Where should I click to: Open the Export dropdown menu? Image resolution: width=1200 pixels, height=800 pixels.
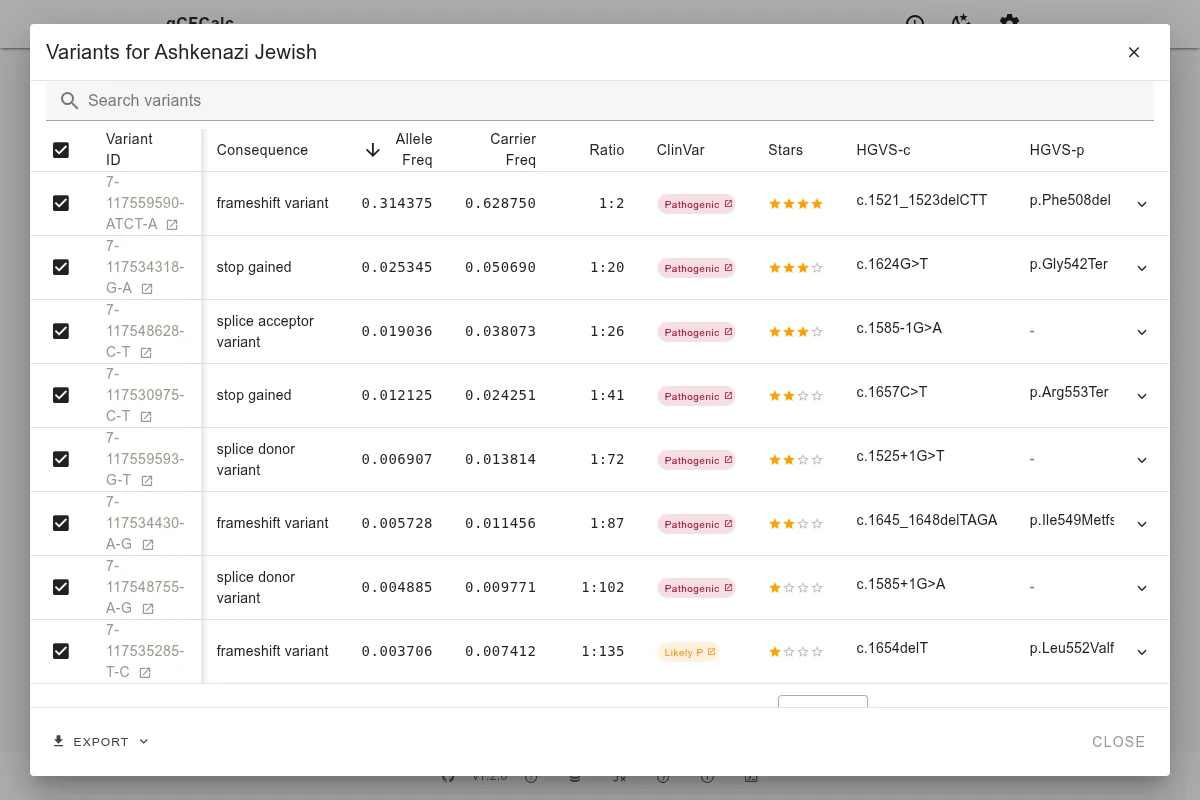coord(101,741)
